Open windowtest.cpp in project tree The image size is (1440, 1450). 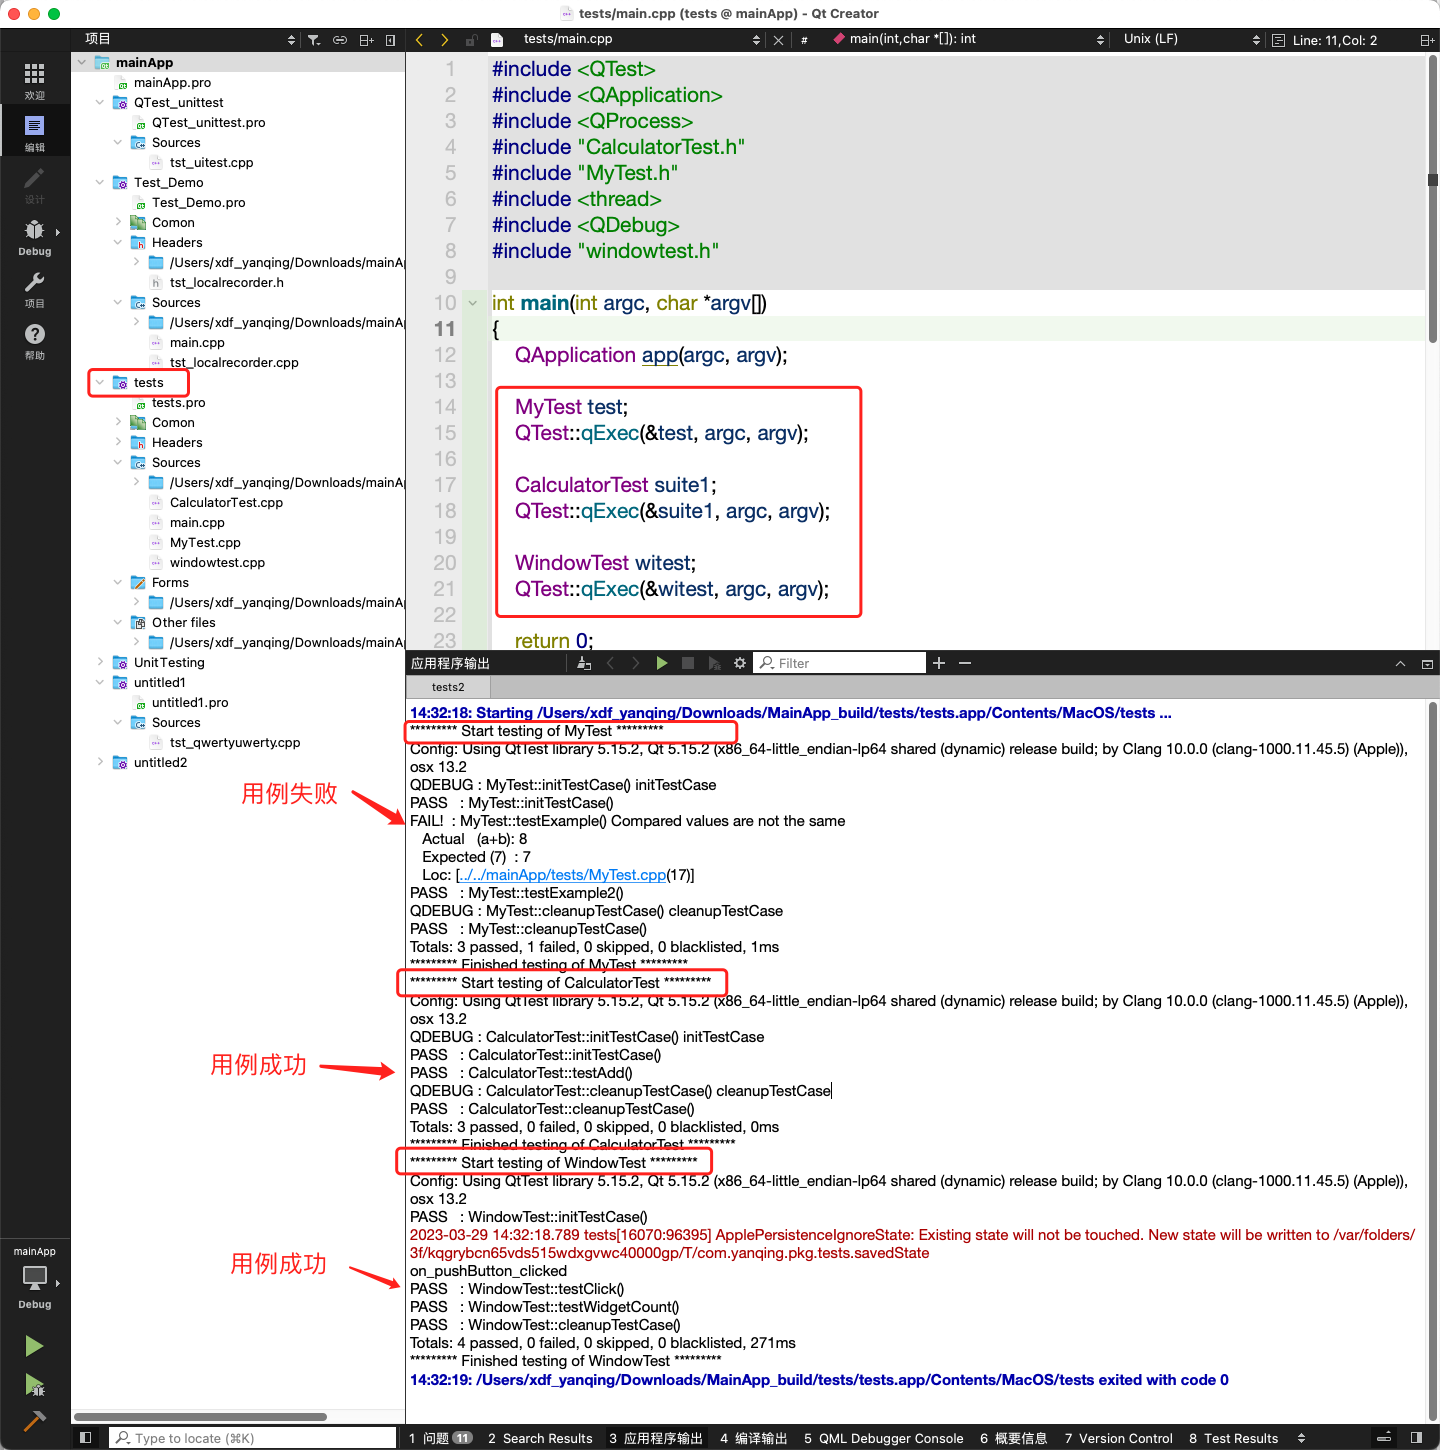pos(217,562)
